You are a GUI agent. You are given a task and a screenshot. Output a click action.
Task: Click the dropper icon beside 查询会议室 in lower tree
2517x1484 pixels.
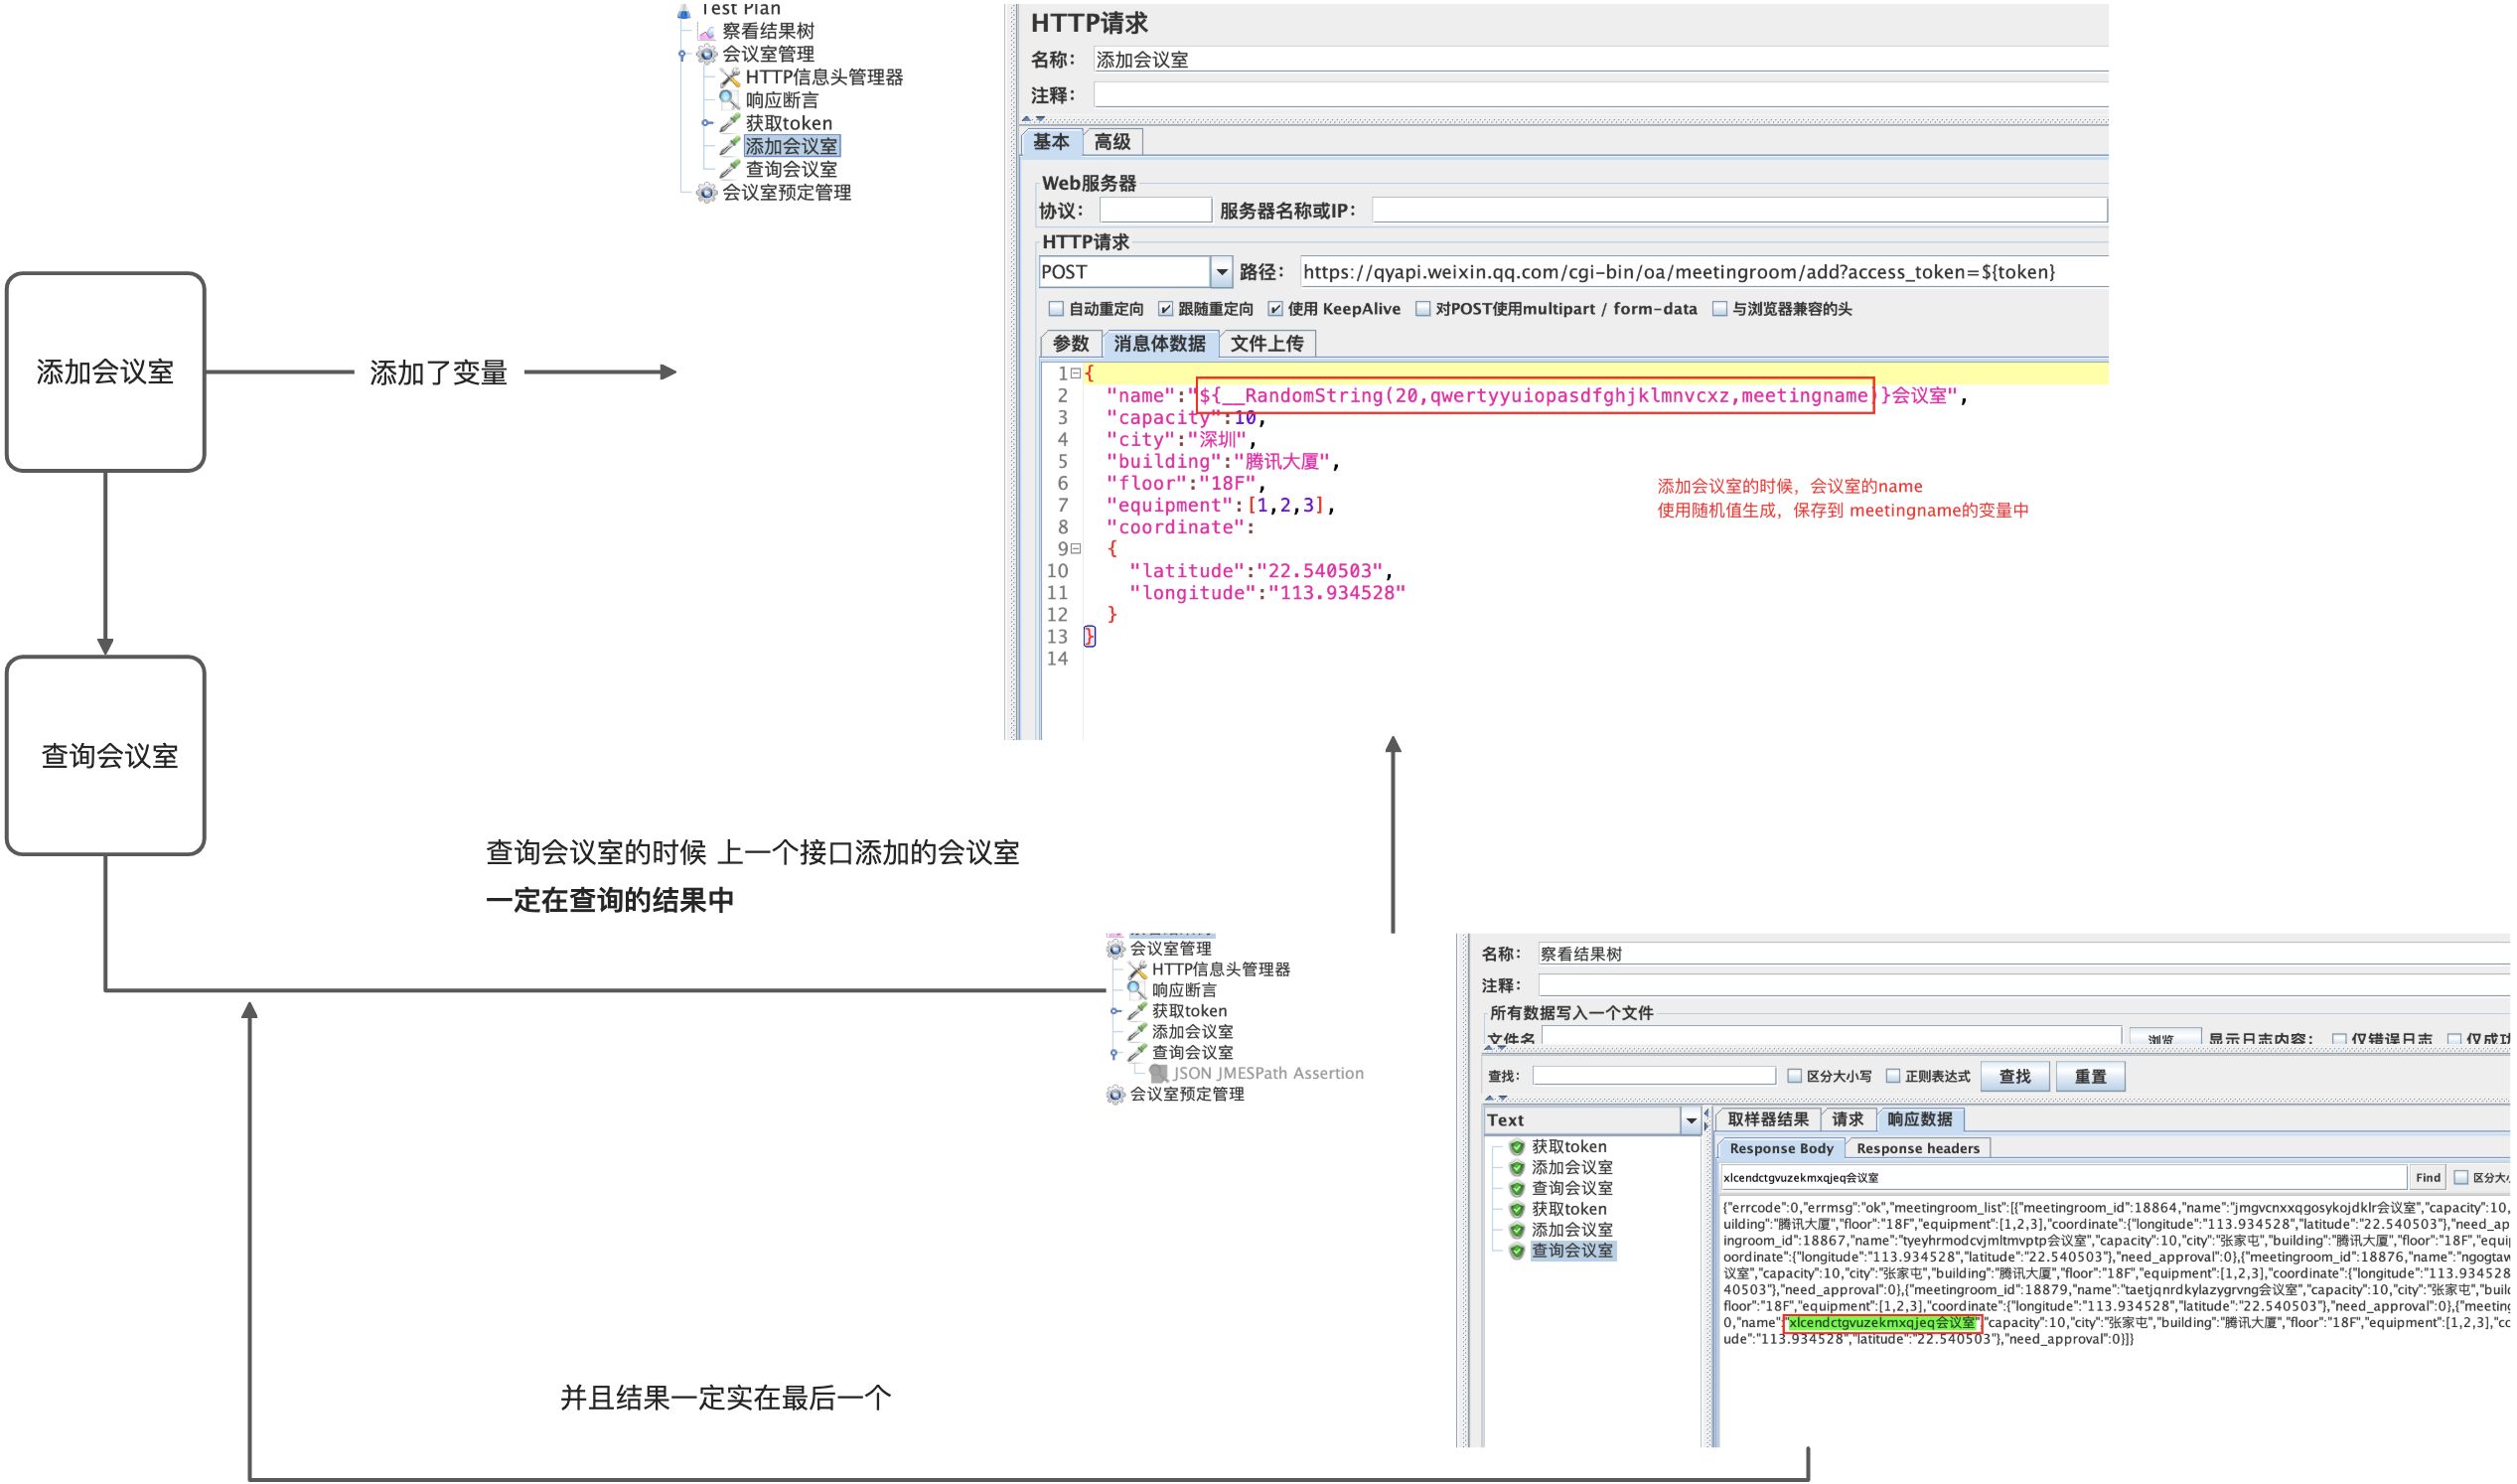tap(1139, 1054)
